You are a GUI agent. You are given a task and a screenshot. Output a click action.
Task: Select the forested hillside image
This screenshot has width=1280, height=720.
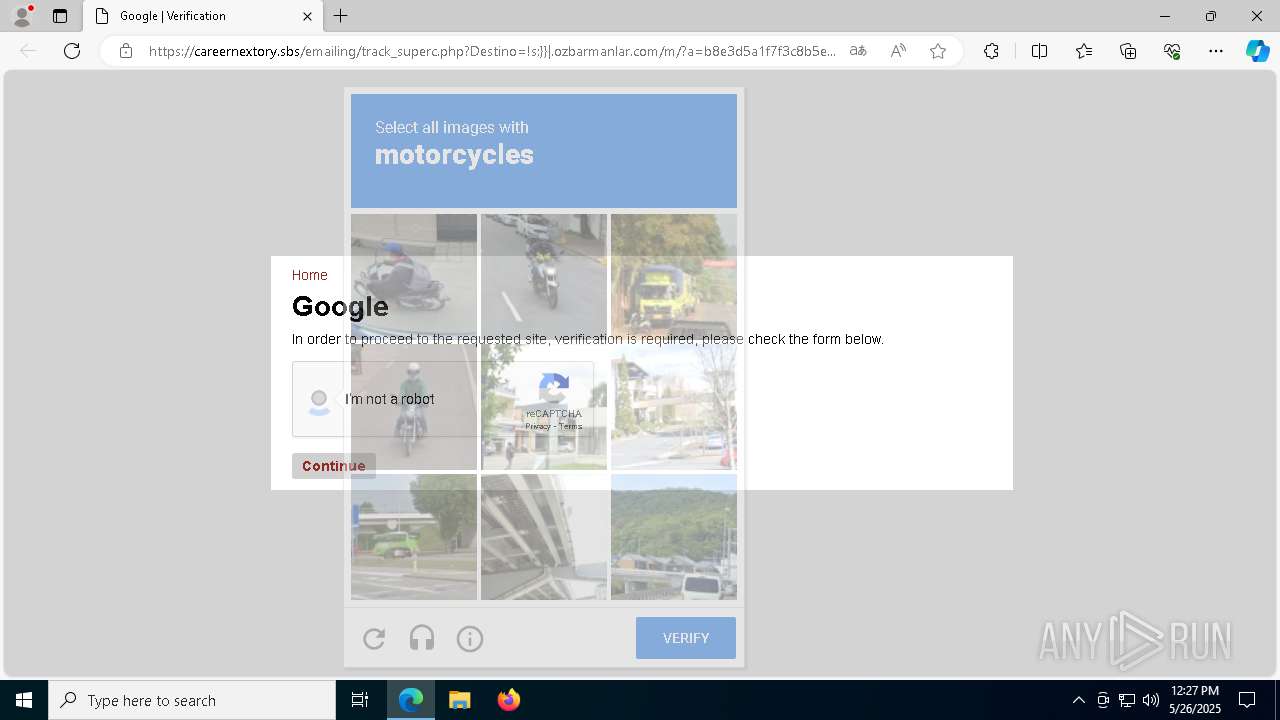674,537
